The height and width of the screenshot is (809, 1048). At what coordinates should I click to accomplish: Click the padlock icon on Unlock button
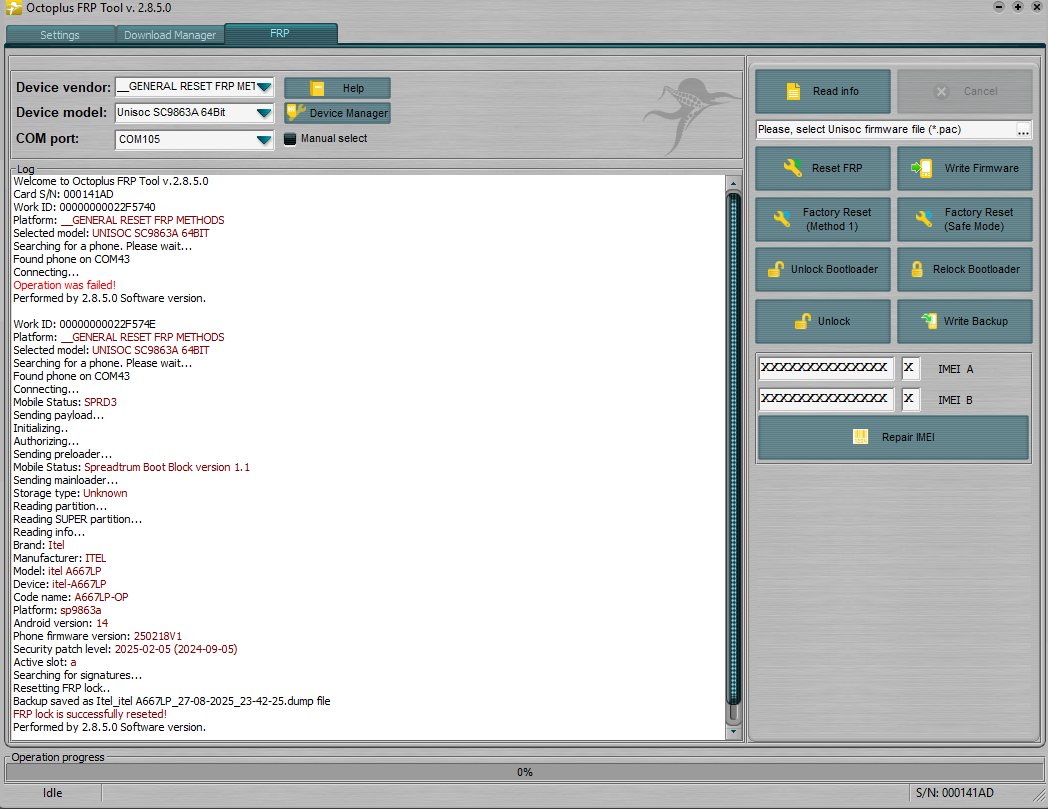pyautogui.click(x=803, y=321)
